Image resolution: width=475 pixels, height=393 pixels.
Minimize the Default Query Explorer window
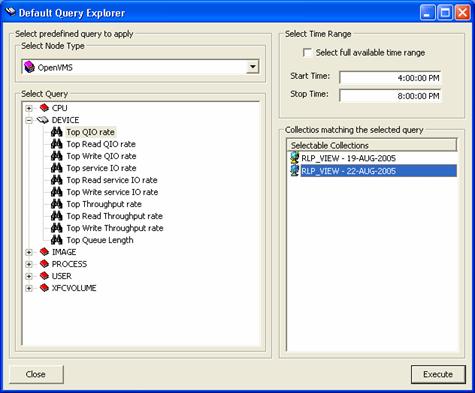pyautogui.click(x=427, y=13)
